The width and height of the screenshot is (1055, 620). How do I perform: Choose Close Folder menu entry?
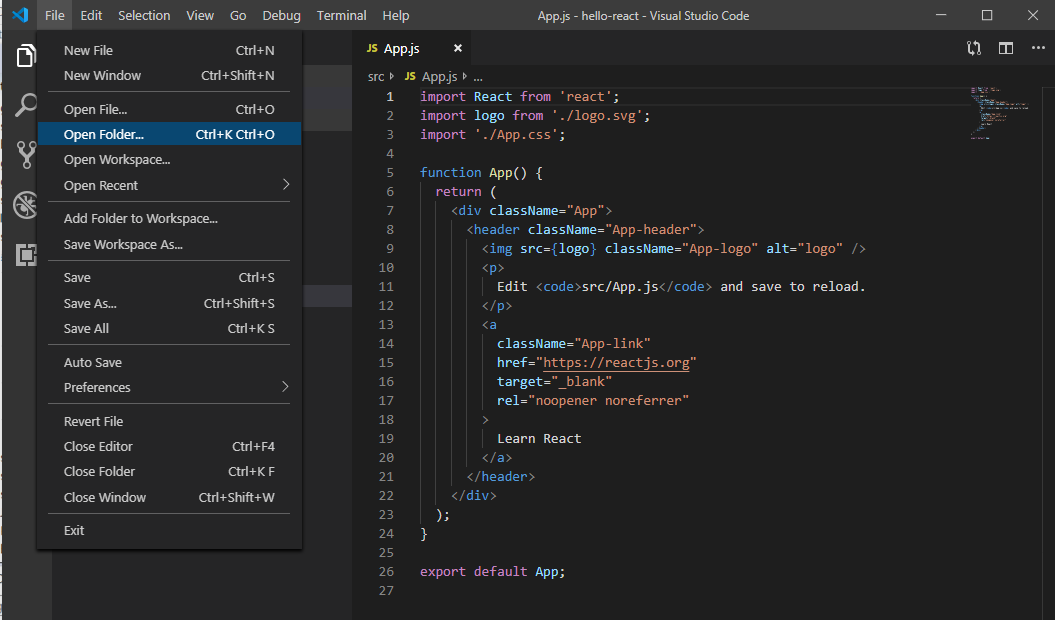point(169,471)
